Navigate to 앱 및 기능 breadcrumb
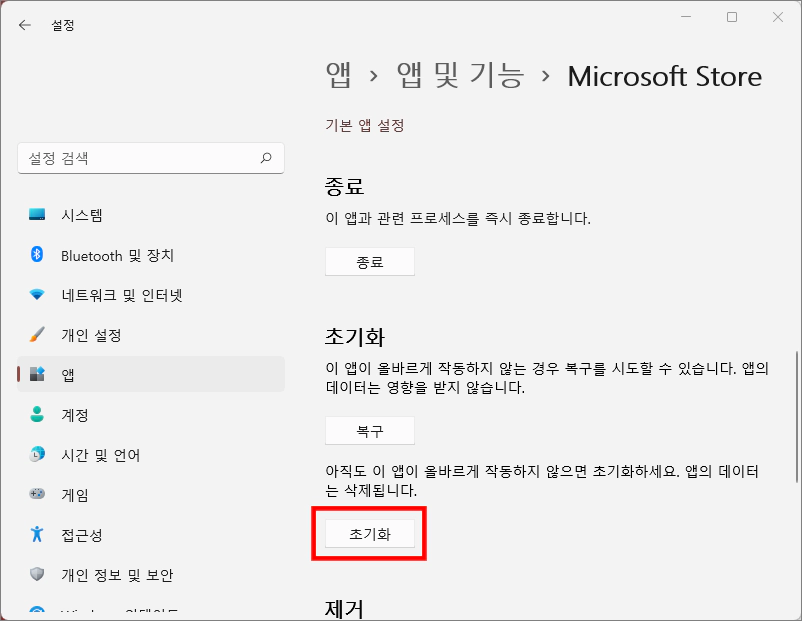 click(x=460, y=76)
